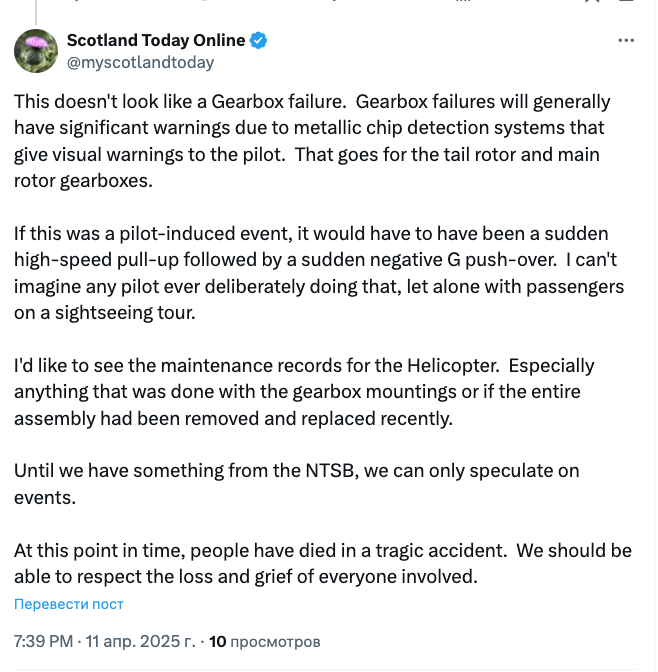Click the 11 апр. 2025 г. date
Screen dimensions: 658x672
(140, 642)
